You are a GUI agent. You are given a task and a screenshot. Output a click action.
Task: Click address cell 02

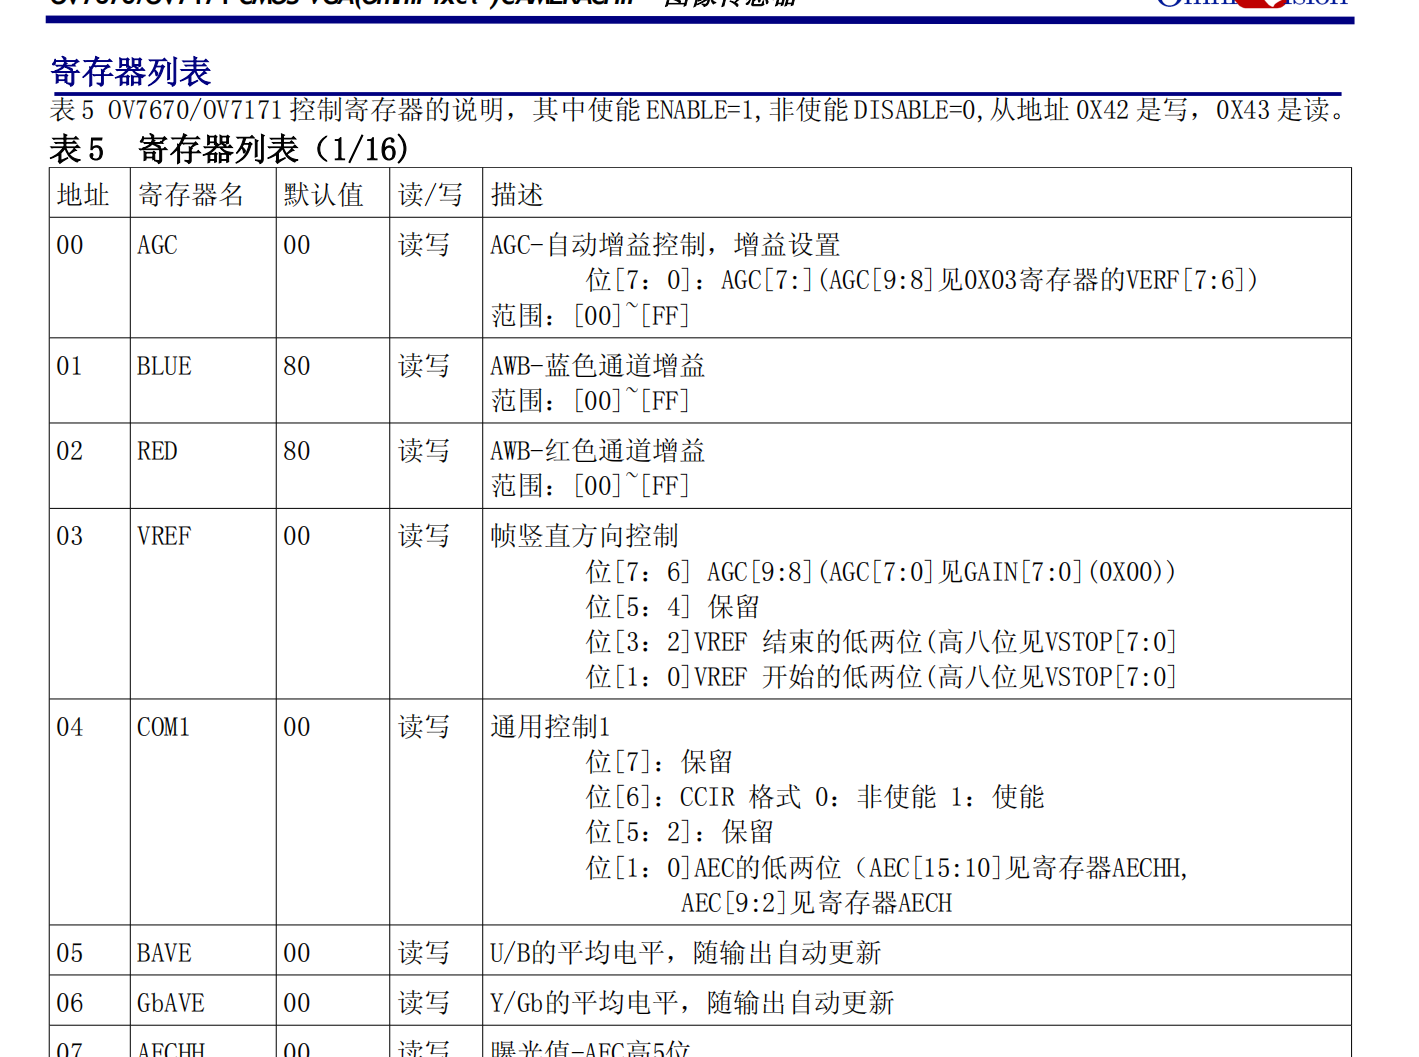pos(70,451)
